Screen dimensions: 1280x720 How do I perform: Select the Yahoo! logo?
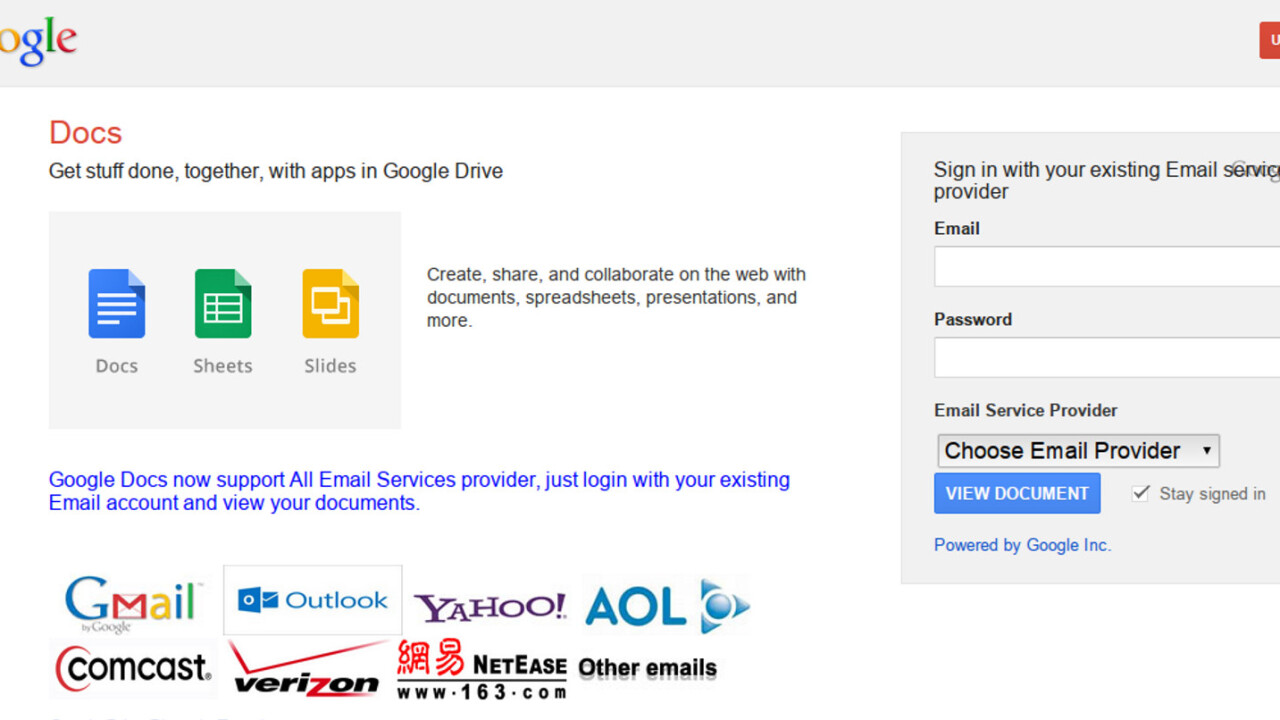point(490,606)
